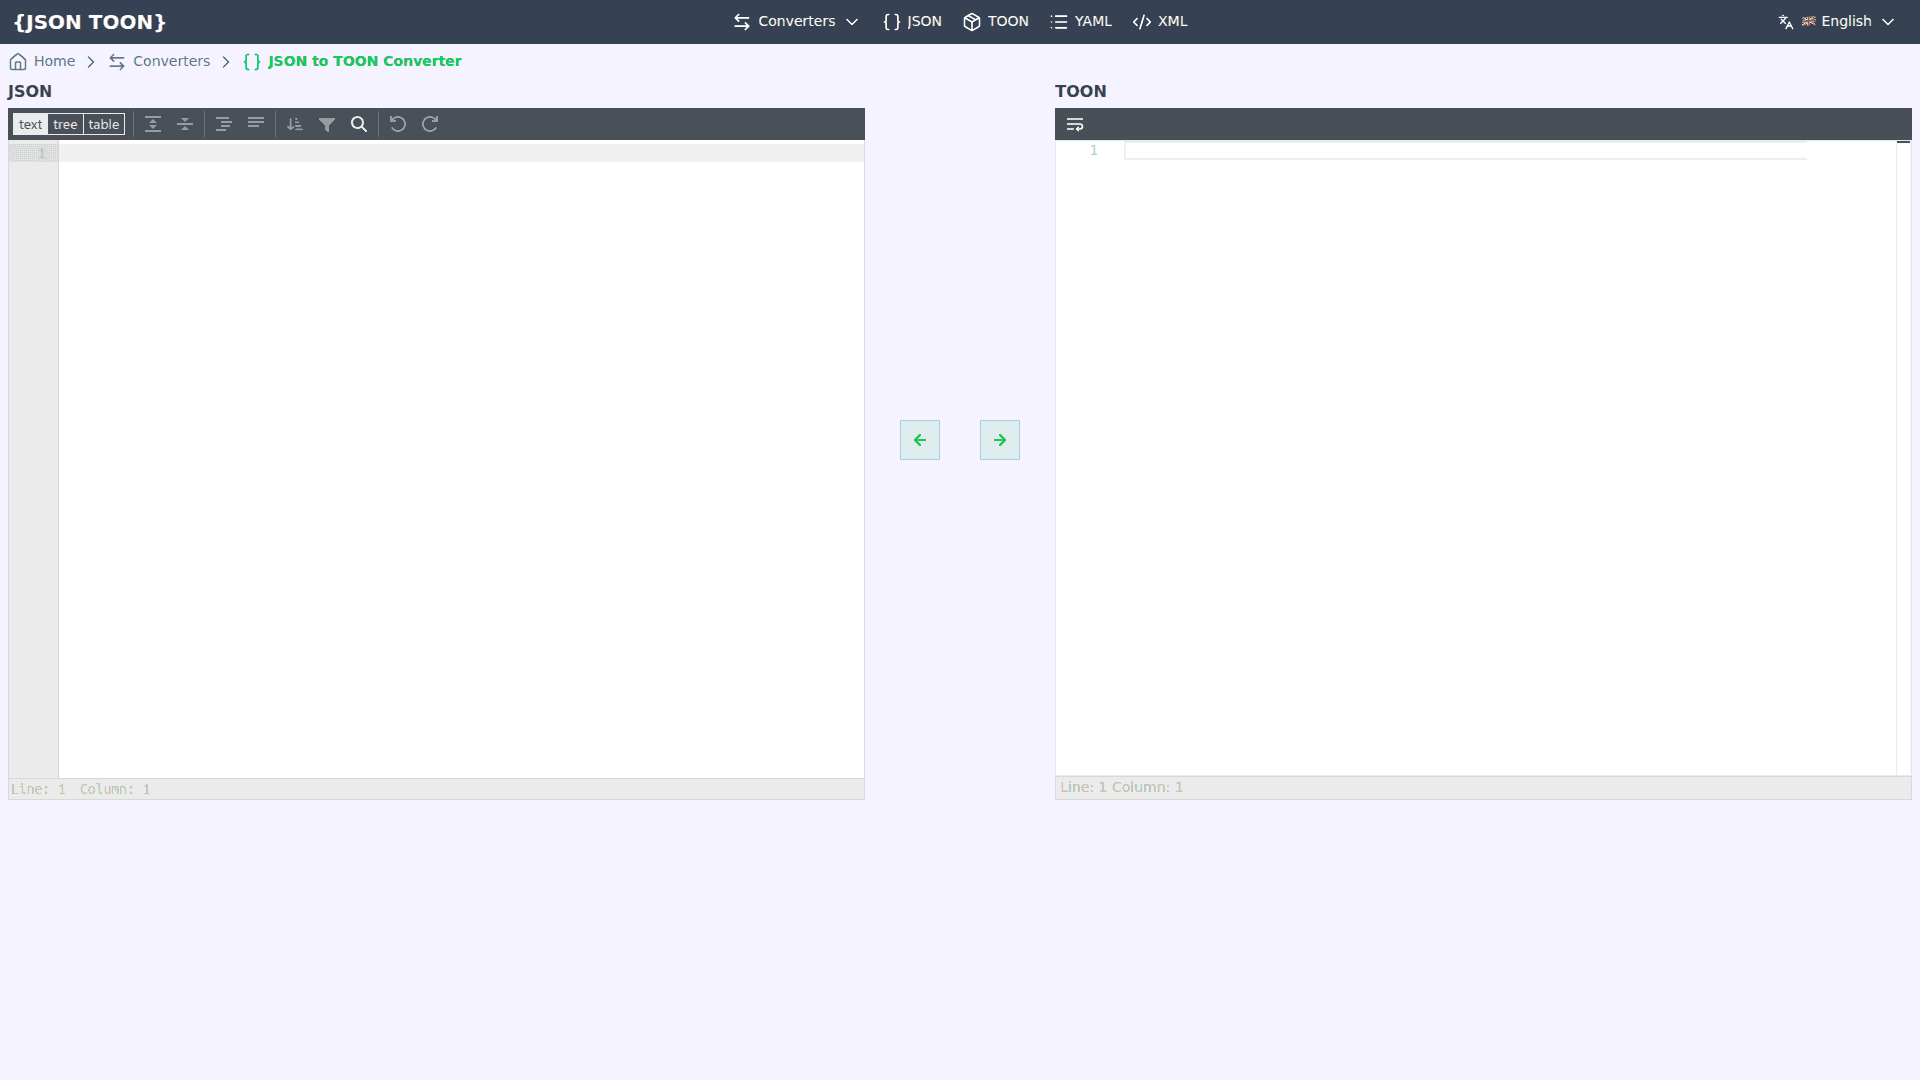This screenshot has width=1920, height=1080.
Task: Redo the last JSON edit
Action: click(x=429, y=123)
